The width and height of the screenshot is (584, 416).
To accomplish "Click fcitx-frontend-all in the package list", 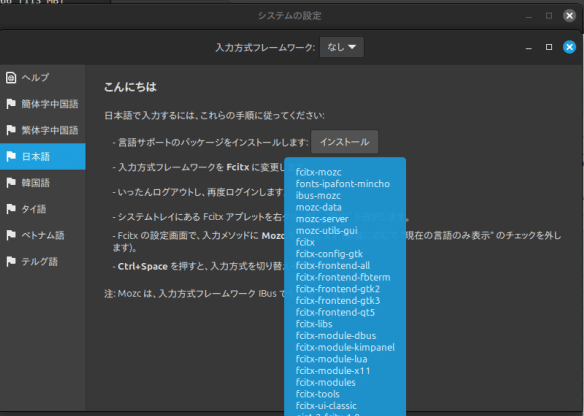I will (333, 266).
